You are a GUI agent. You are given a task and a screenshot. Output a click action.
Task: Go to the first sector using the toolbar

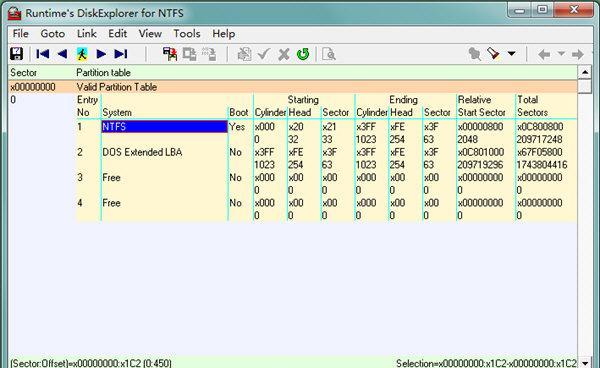(42, 54)
